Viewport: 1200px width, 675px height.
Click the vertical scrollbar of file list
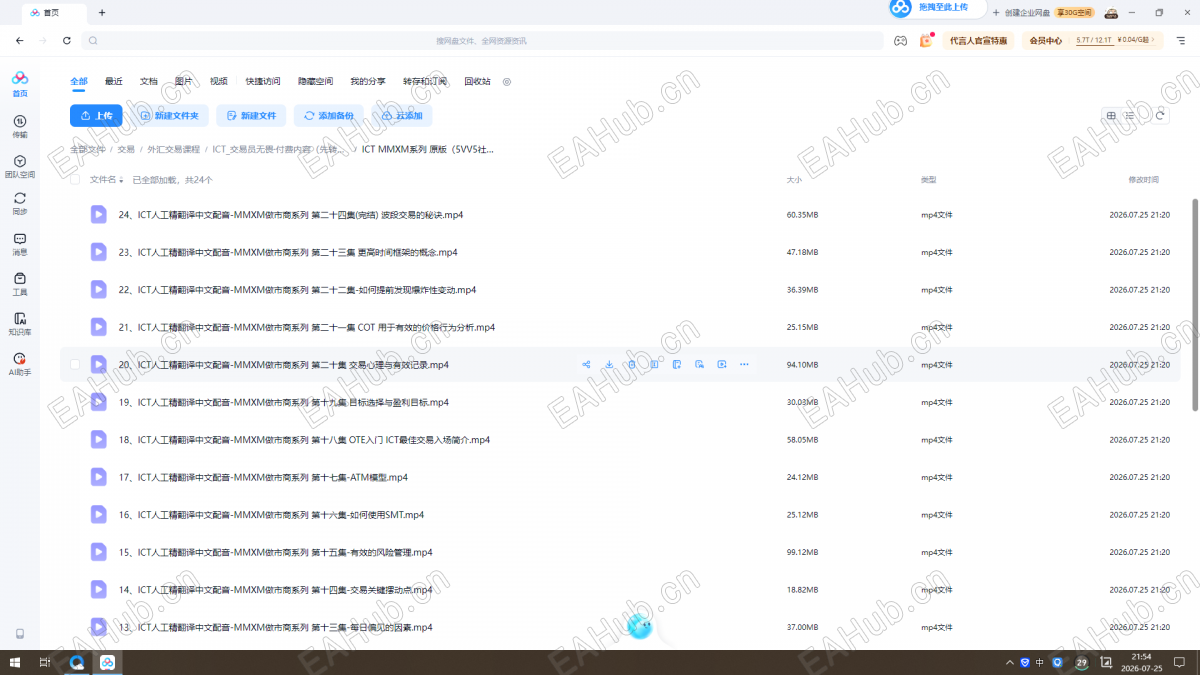click(1195, 304)
